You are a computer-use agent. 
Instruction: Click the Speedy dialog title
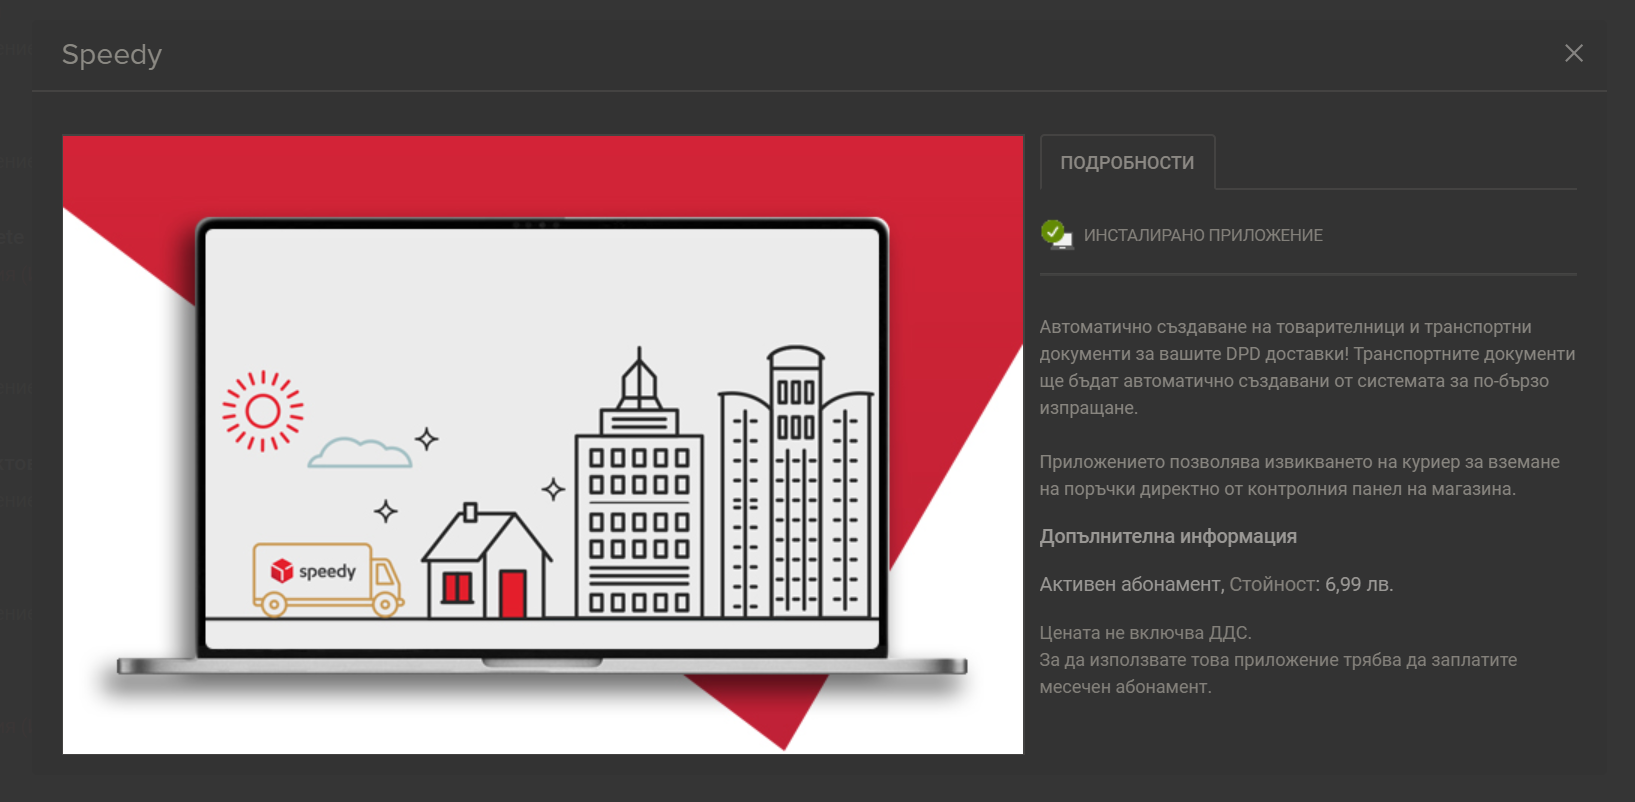point(112,54)
